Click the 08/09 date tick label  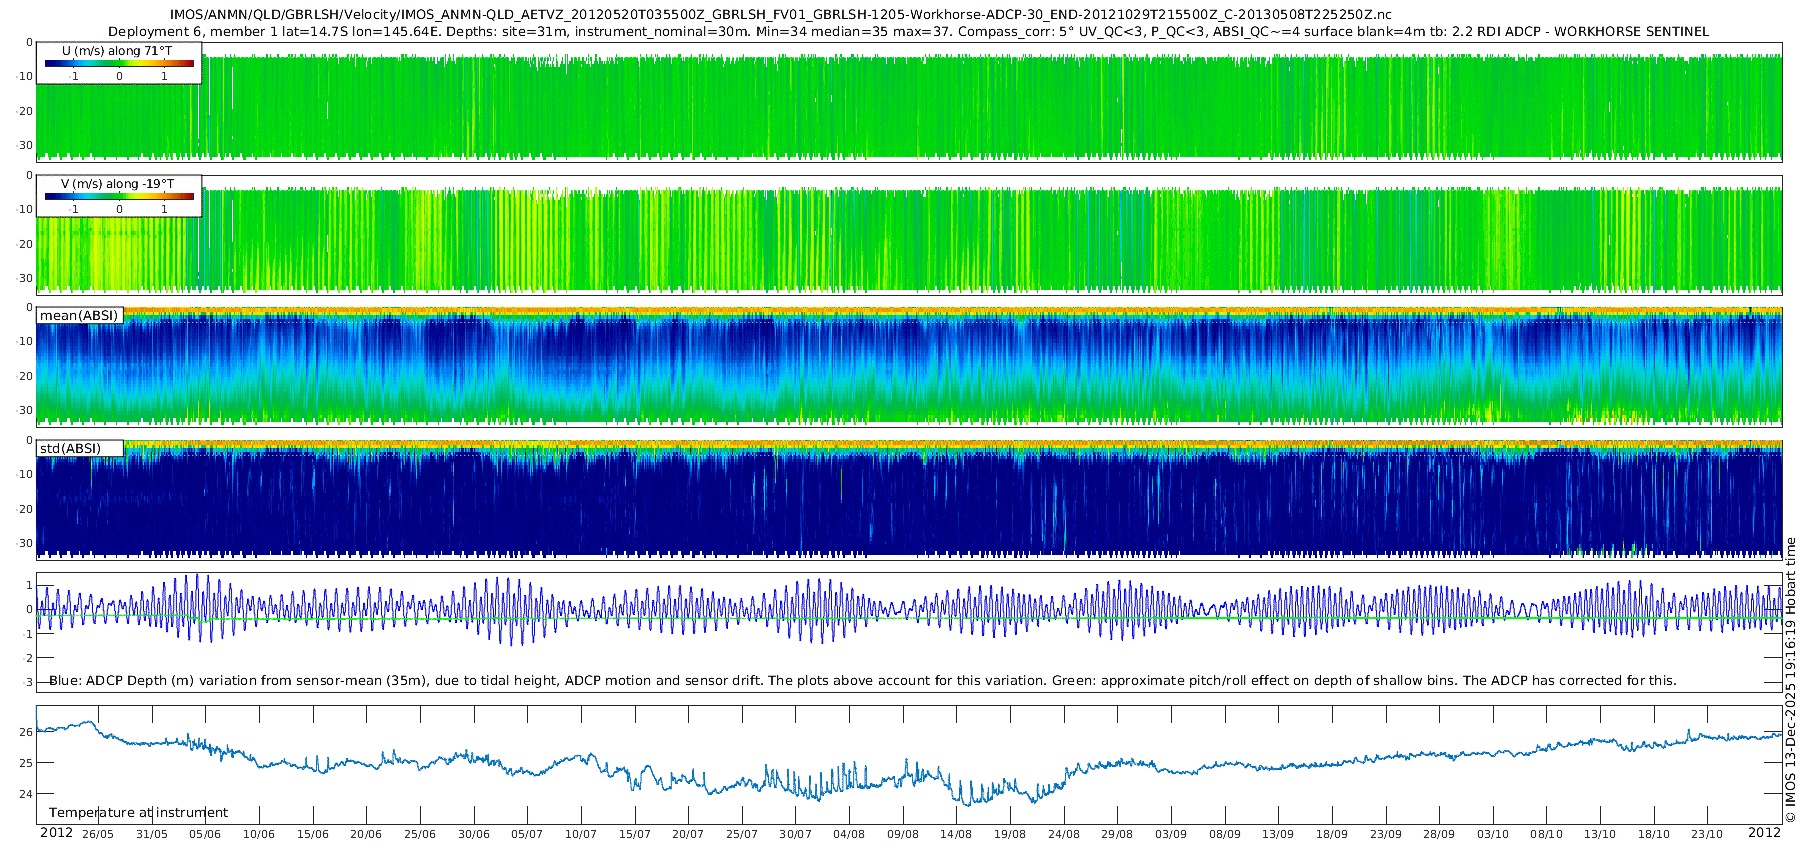[x=1225, y=834]
